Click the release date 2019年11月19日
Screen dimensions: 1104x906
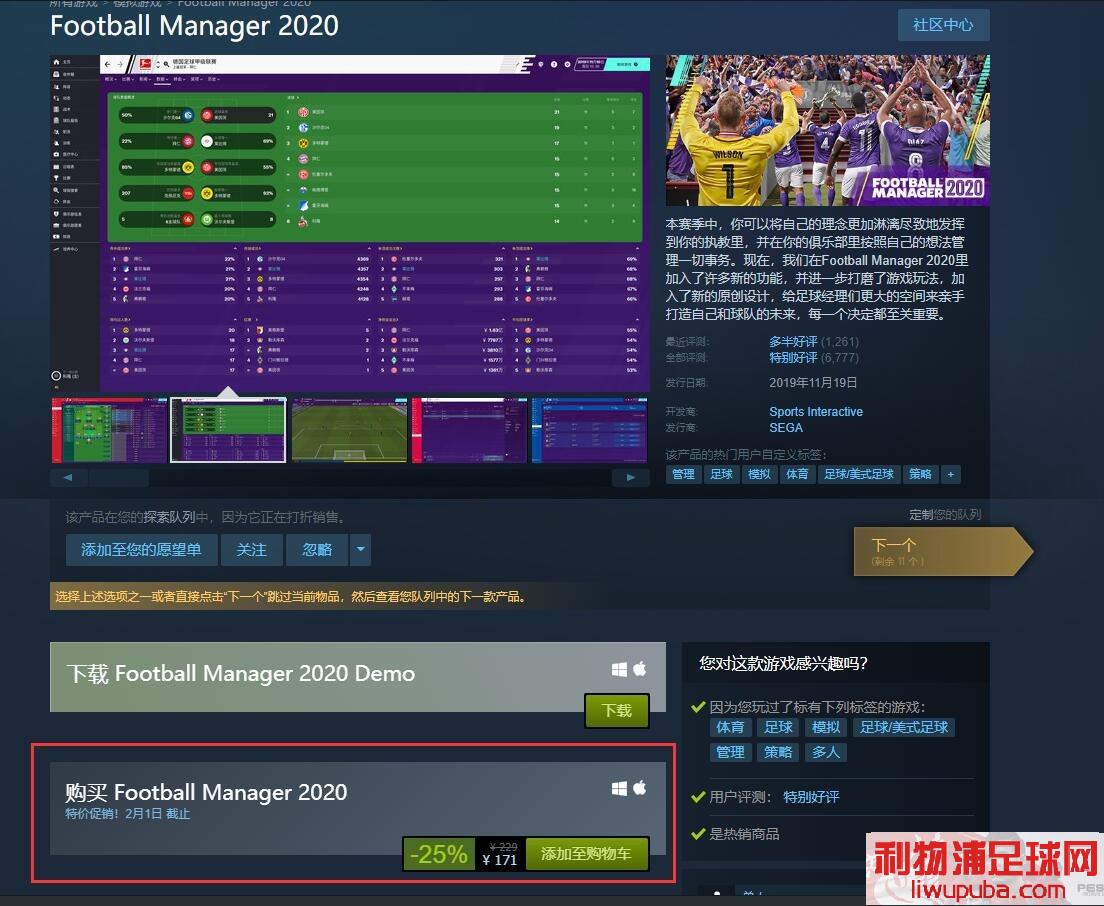[813, 383]
